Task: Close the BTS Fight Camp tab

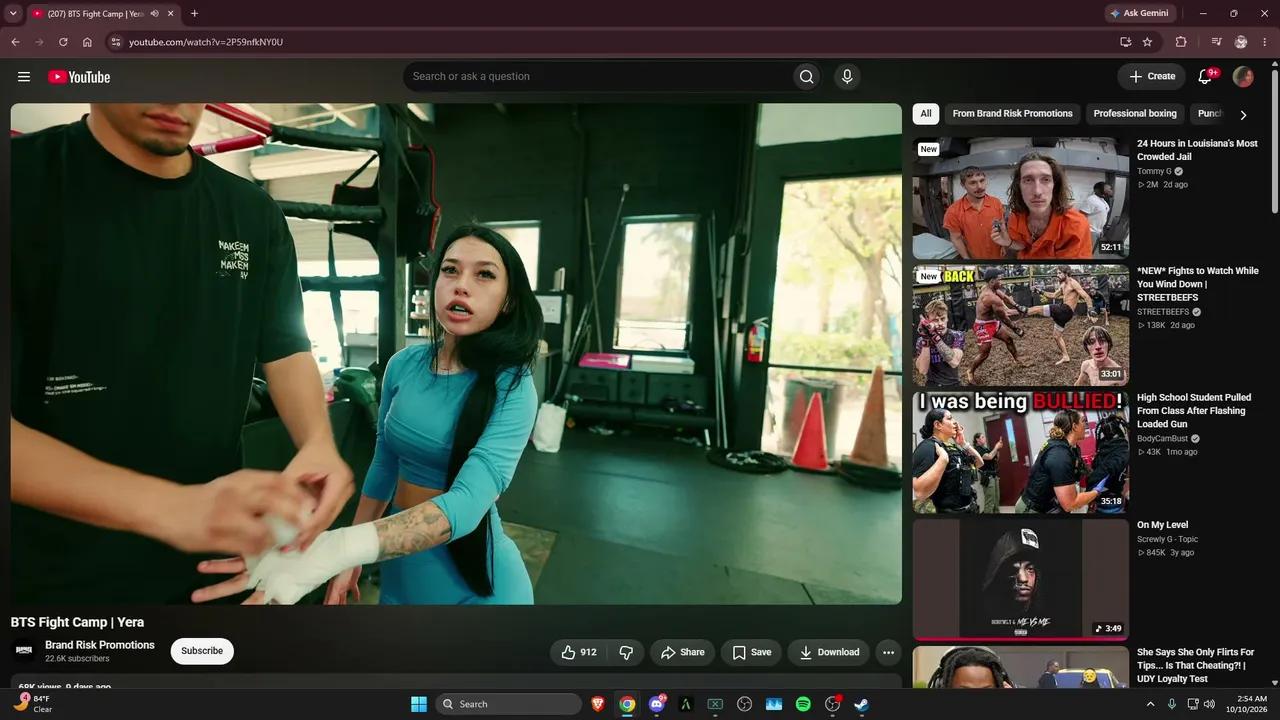Action: tap(171, 14)
